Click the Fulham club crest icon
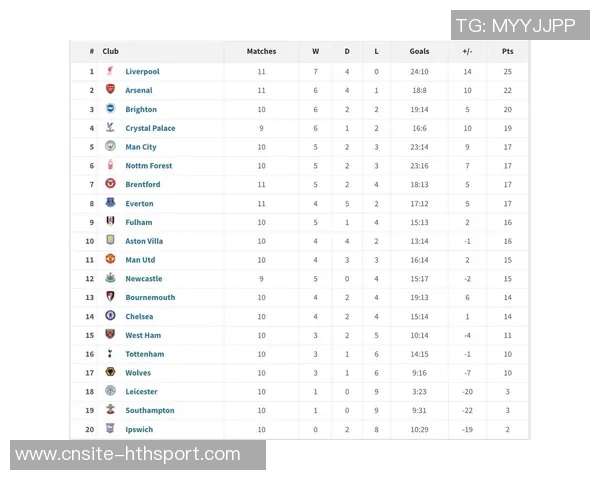This screenshot has height=480, width=600. 110,222
